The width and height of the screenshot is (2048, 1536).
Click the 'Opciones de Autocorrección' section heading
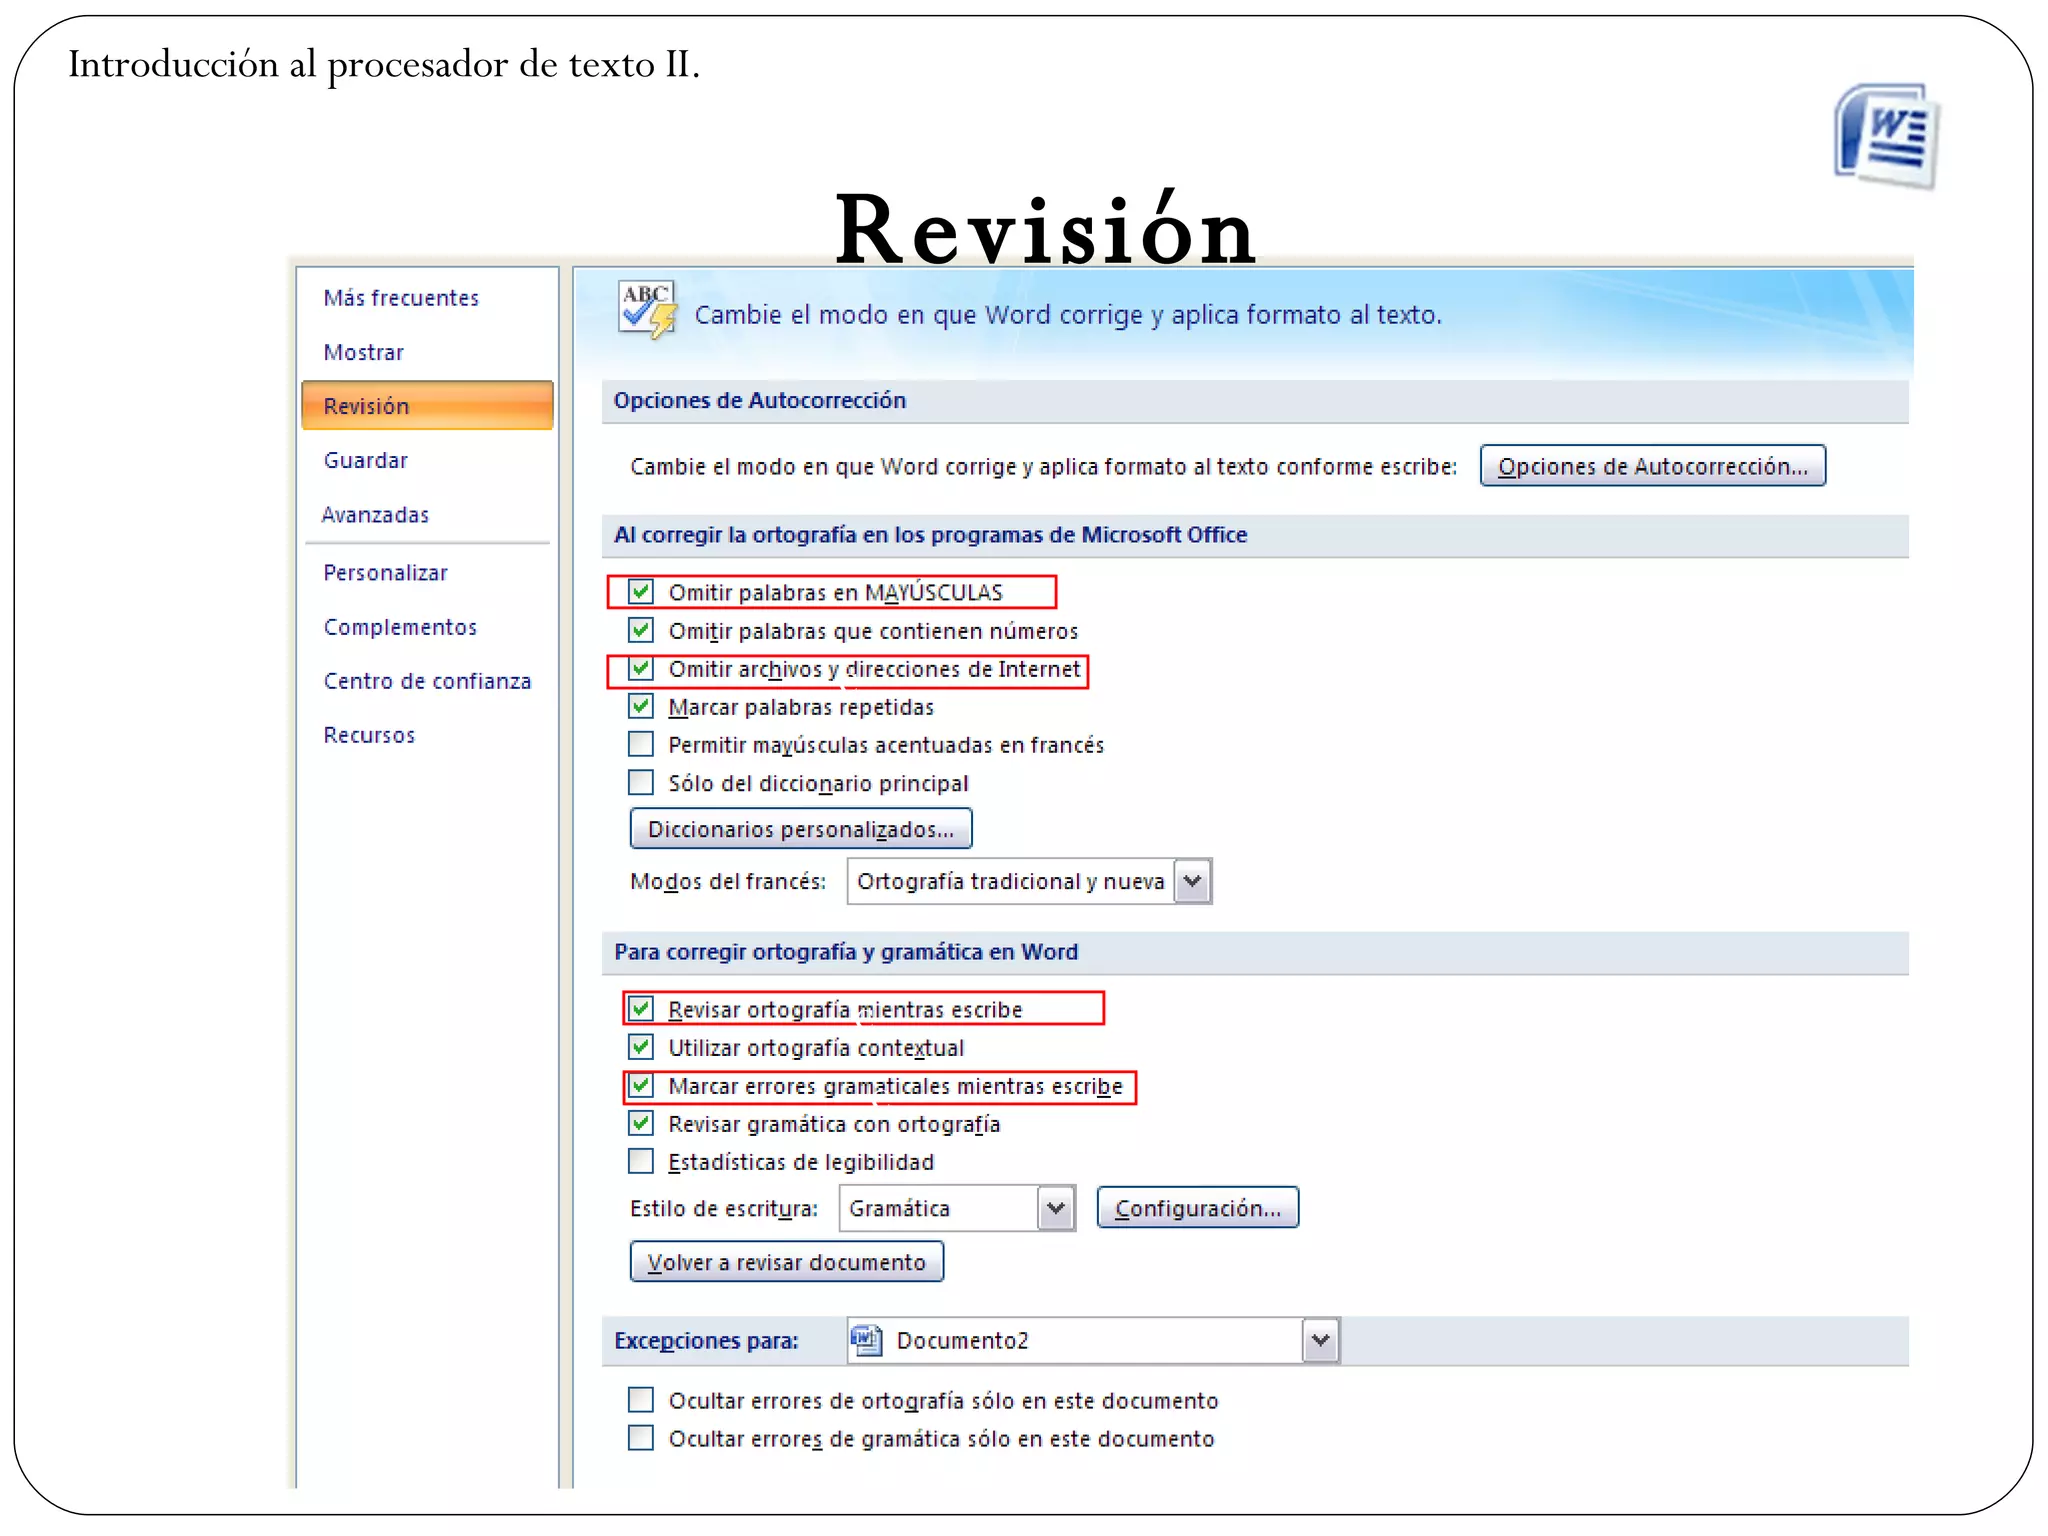(x=760, y=400)
